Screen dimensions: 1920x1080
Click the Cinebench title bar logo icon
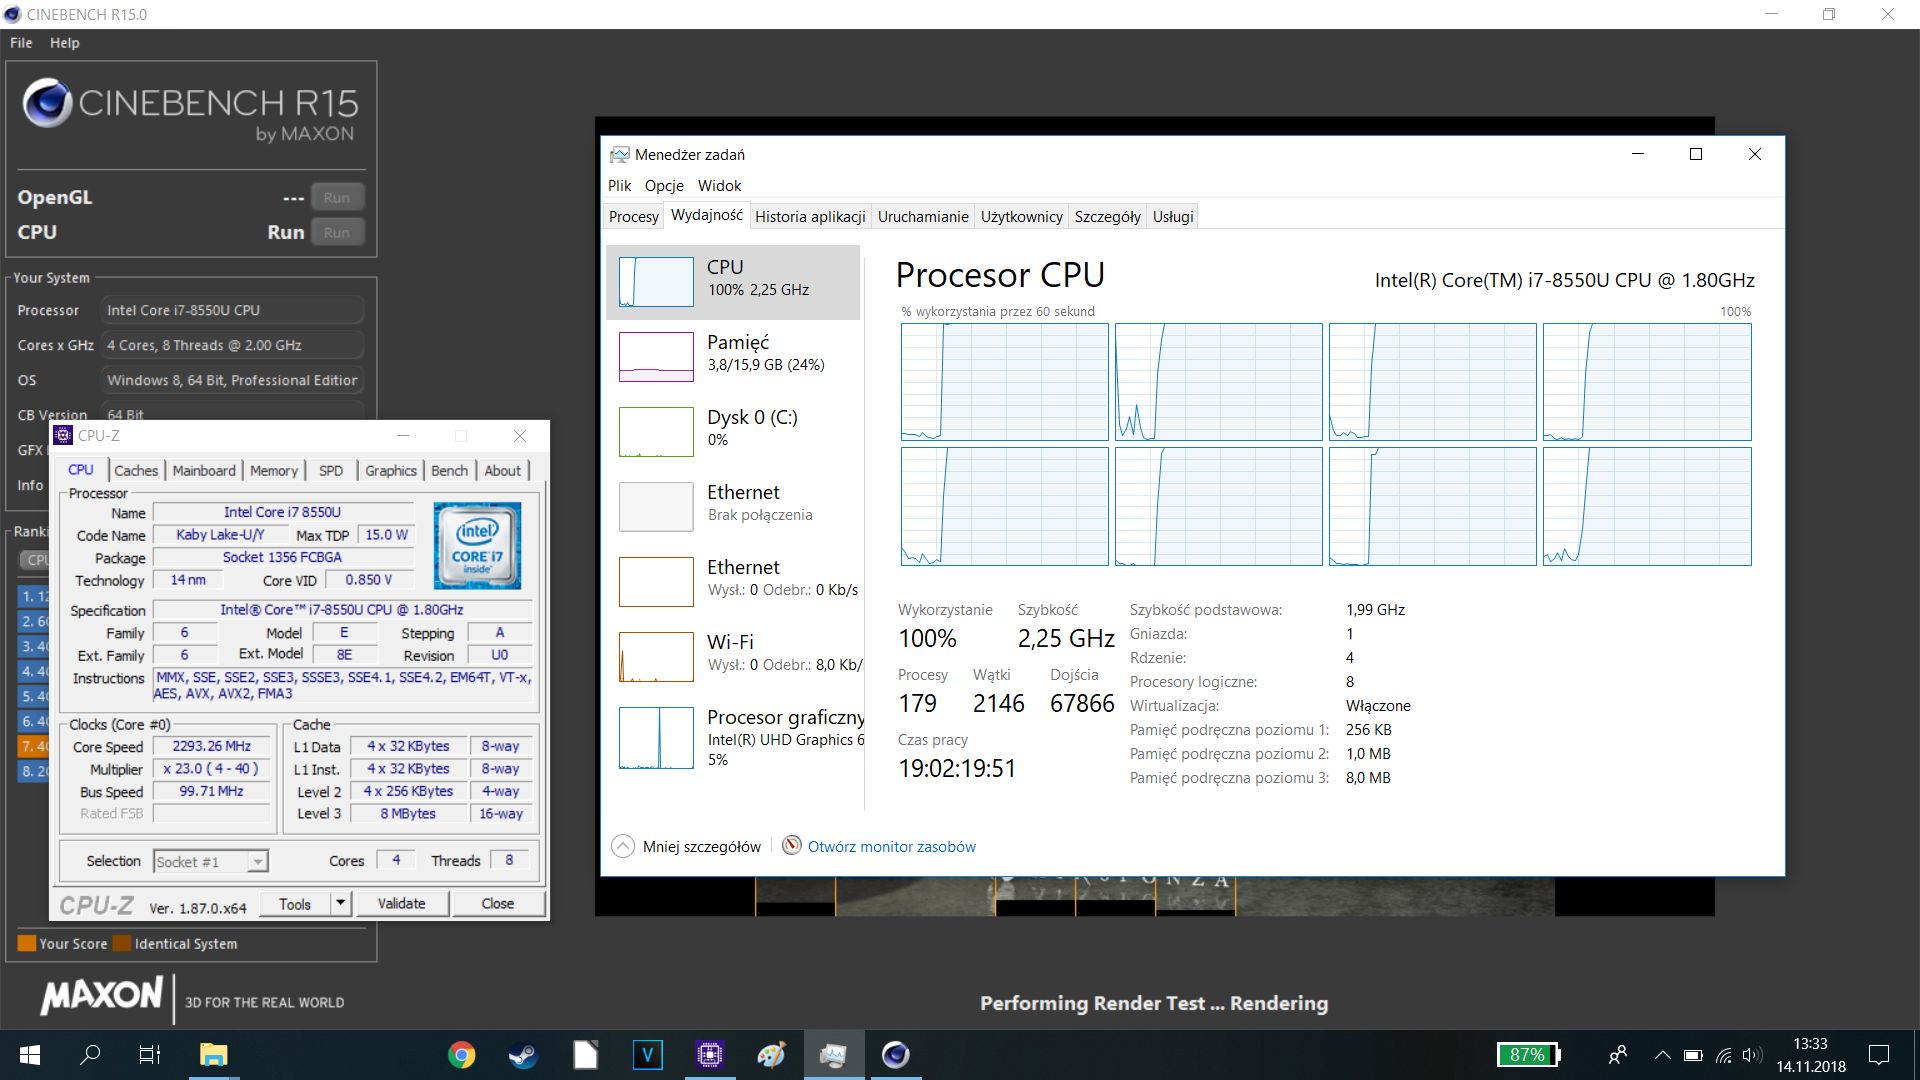tap(13, 14)
